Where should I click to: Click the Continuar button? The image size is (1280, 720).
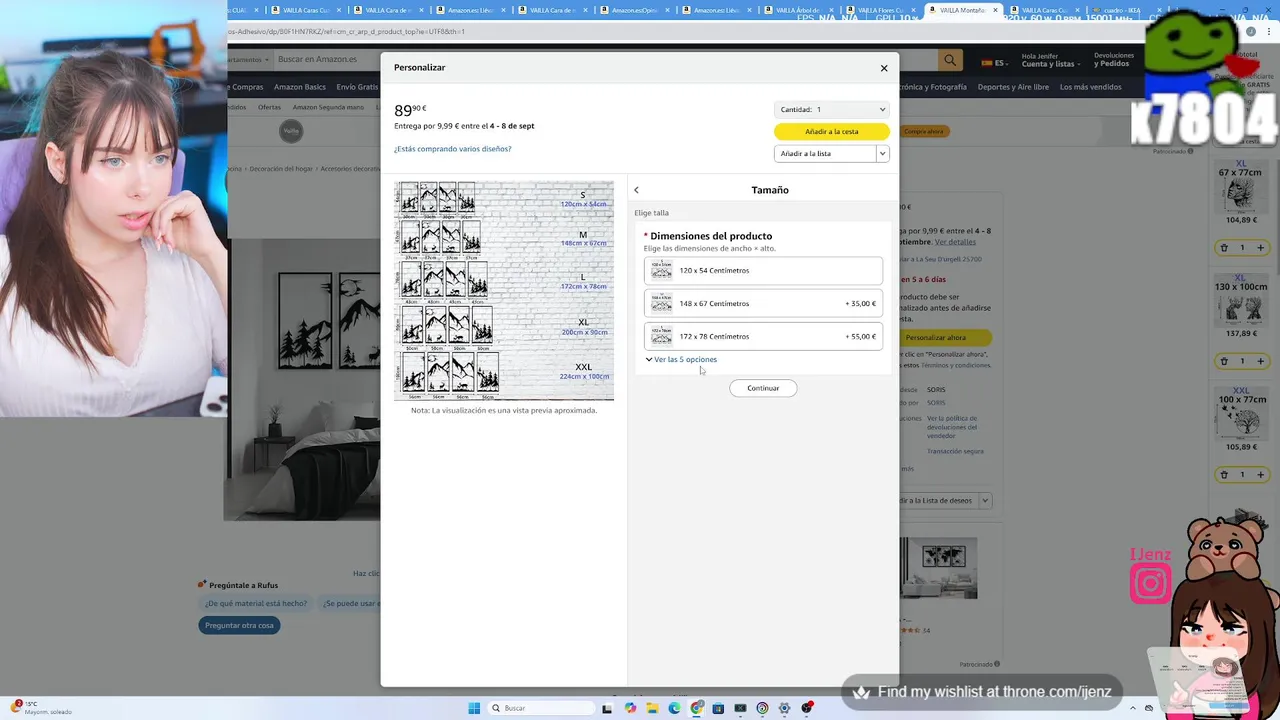coord(763,388)
